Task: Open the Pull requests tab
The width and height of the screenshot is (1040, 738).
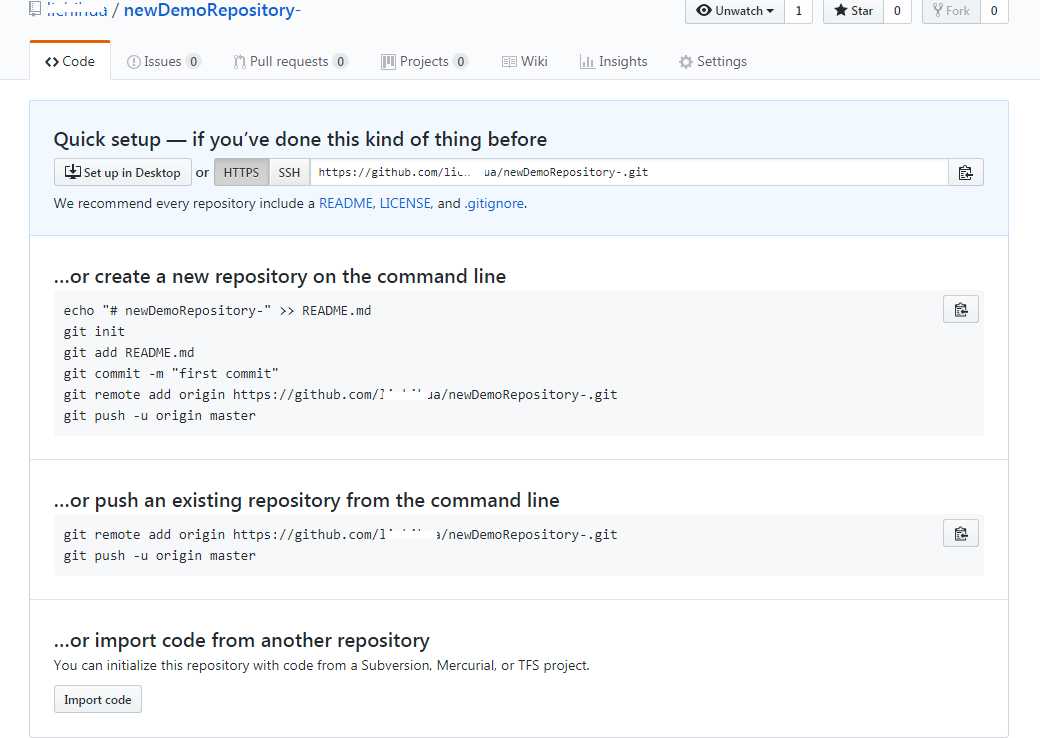Action: 290,61
